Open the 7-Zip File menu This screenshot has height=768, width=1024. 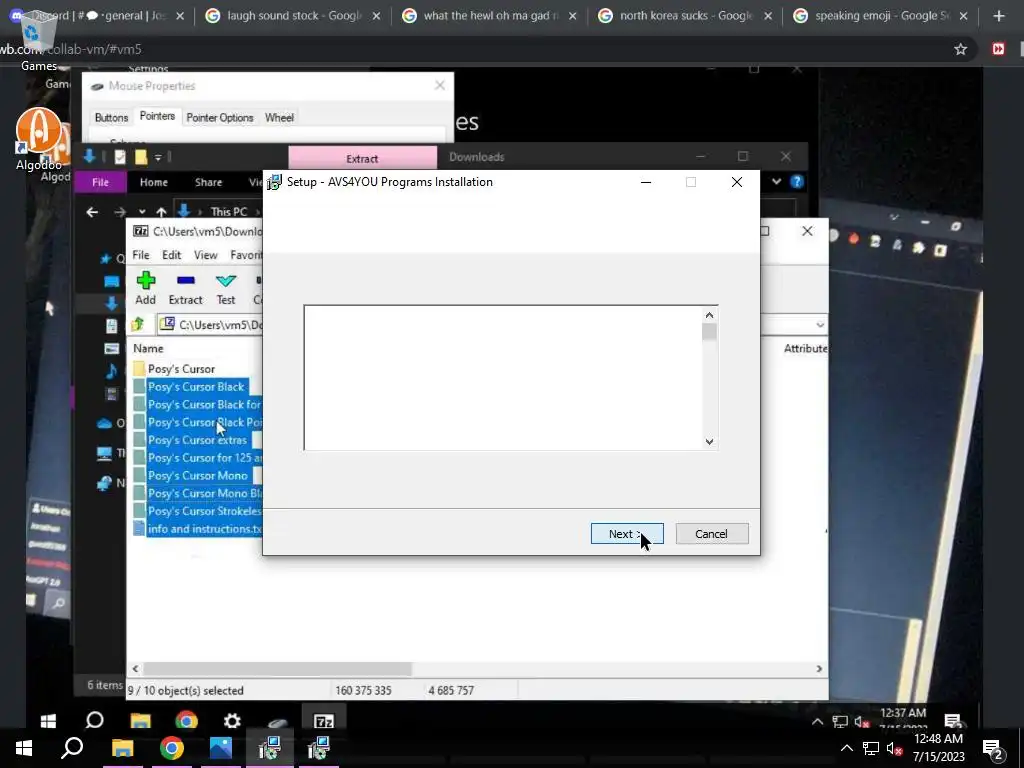pyautogui.click(x=141, y=255)
